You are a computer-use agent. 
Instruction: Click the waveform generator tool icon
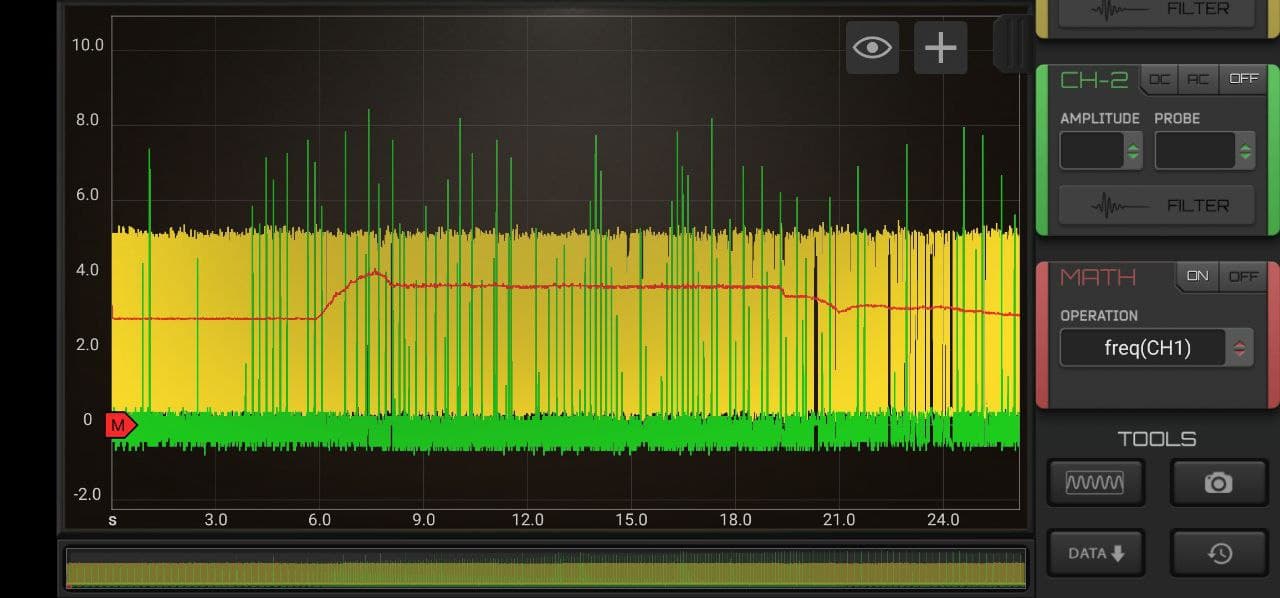(x=1095, y=483)
